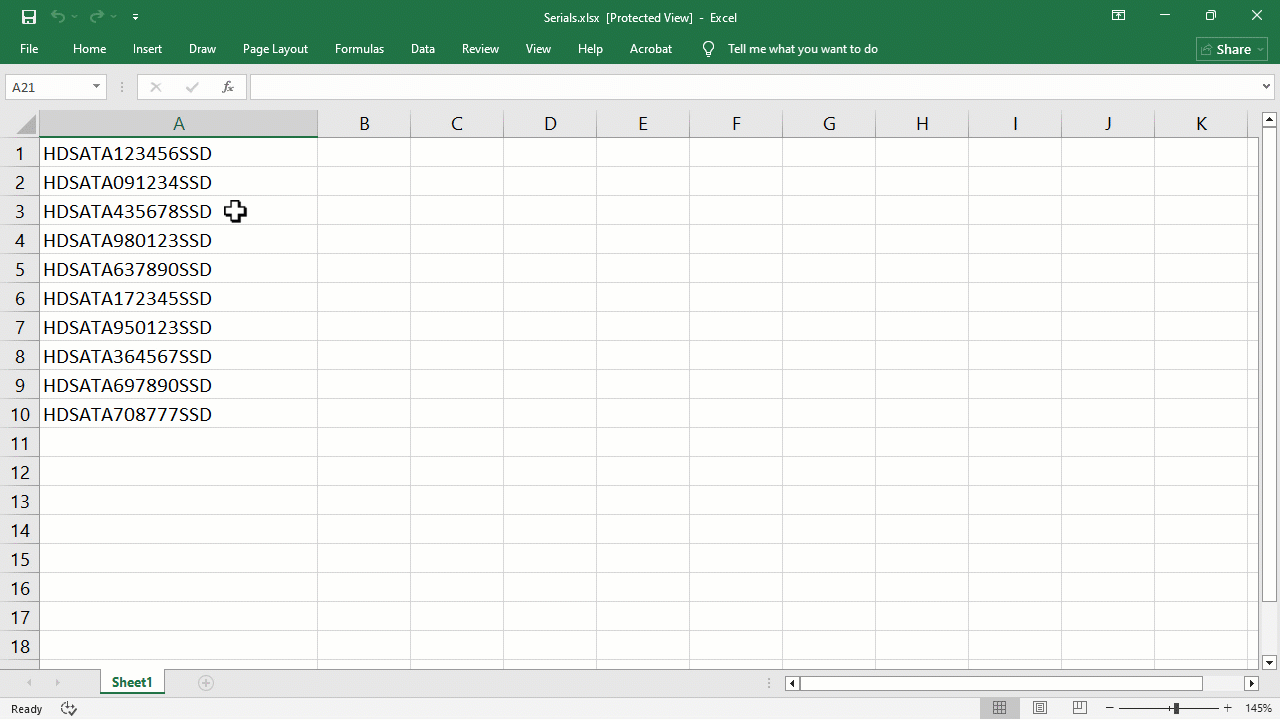
Task: Select column A header
Action: coord(178,124)
